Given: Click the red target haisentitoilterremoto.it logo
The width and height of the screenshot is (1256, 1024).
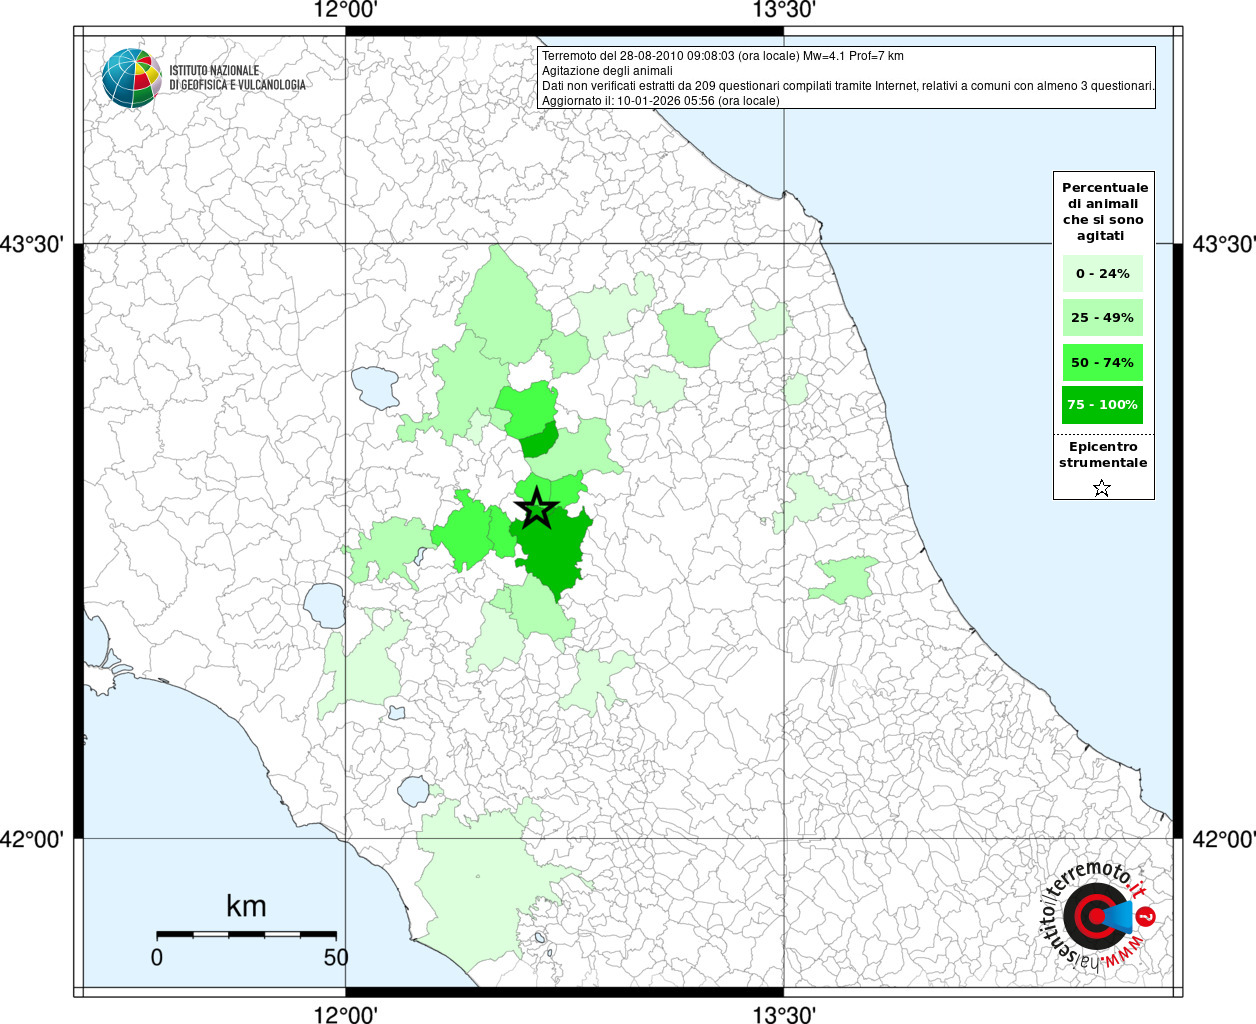Looking at the screenshot, I should [1094, 917].
